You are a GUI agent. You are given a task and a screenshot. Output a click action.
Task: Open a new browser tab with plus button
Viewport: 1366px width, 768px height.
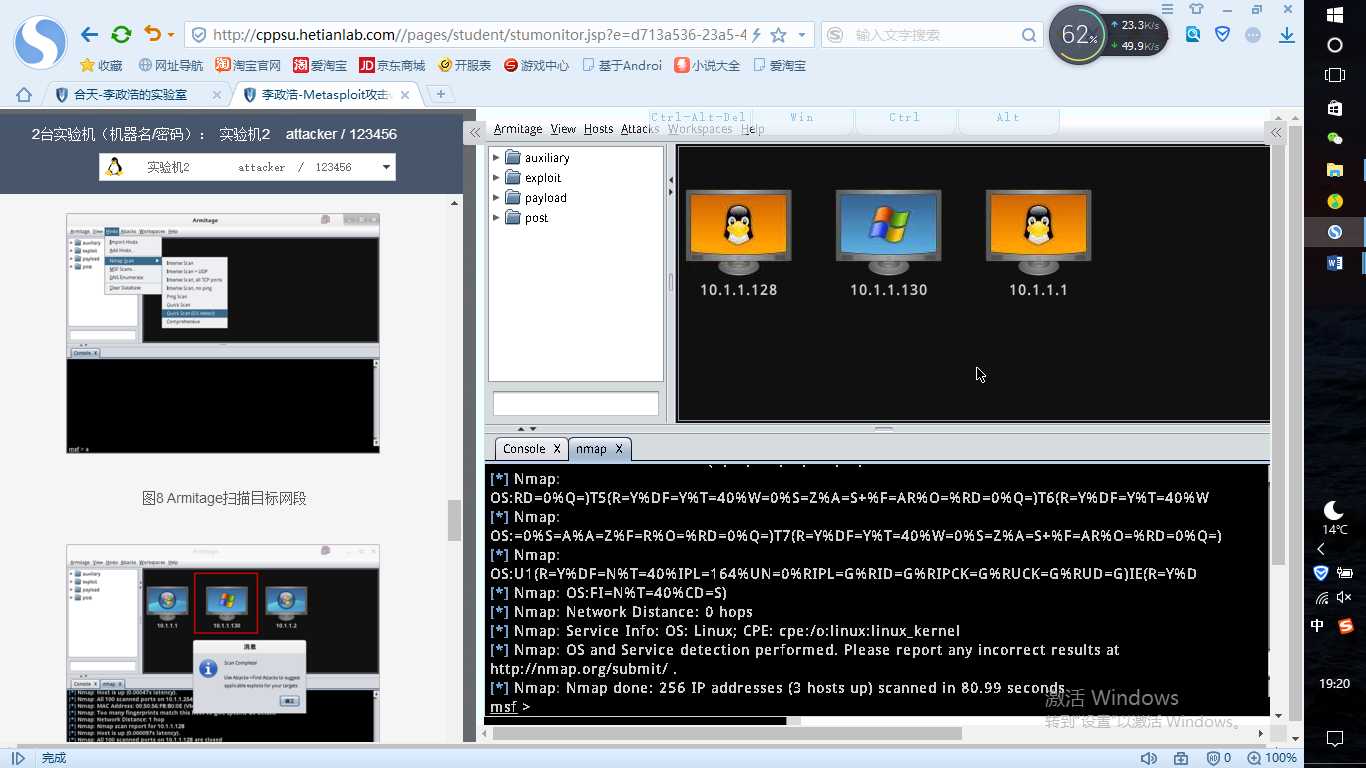click(x=440, y=94)
